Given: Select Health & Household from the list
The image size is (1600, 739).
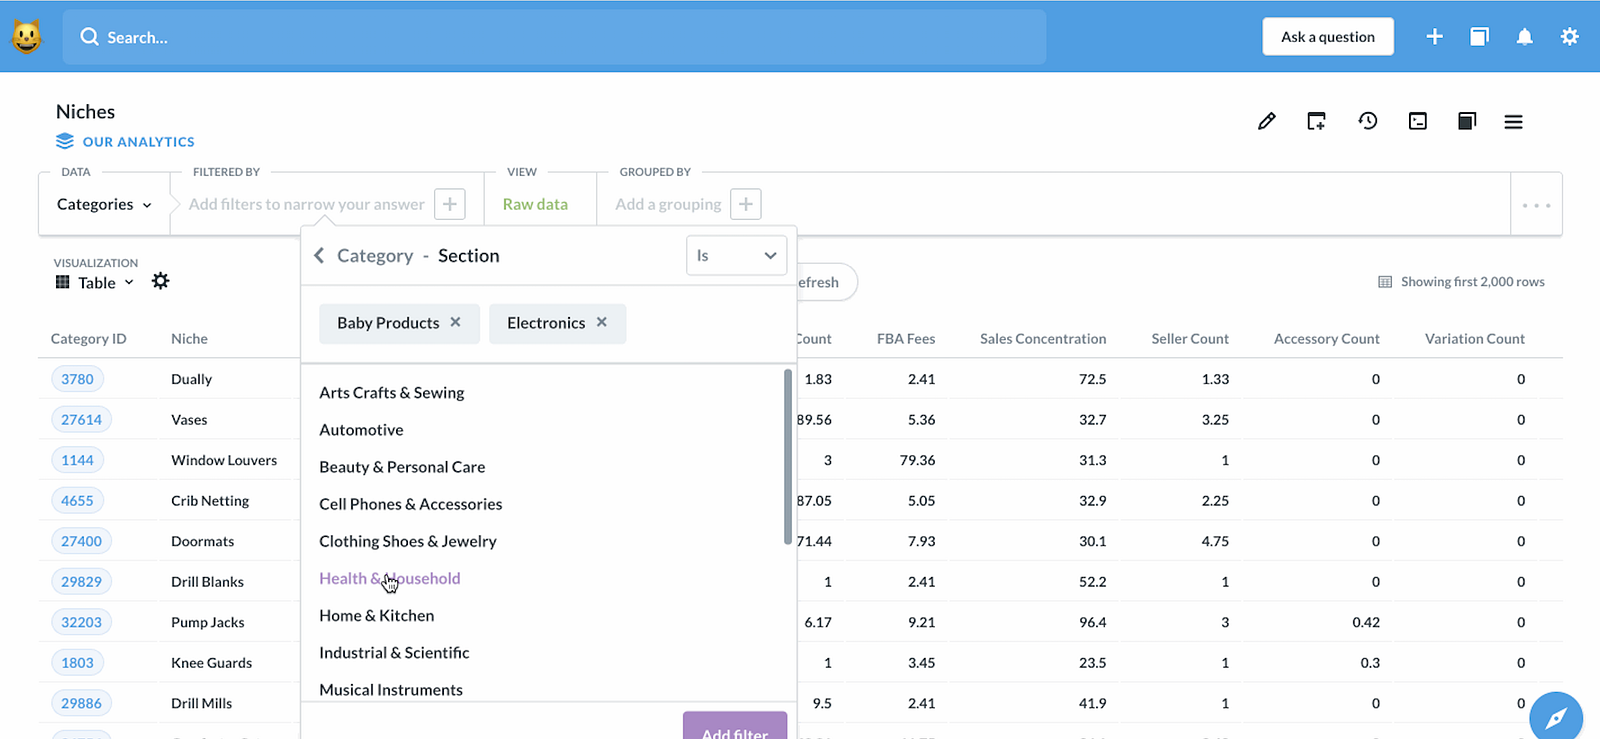Looking at the screenshot, I should [x=390, y=578].
